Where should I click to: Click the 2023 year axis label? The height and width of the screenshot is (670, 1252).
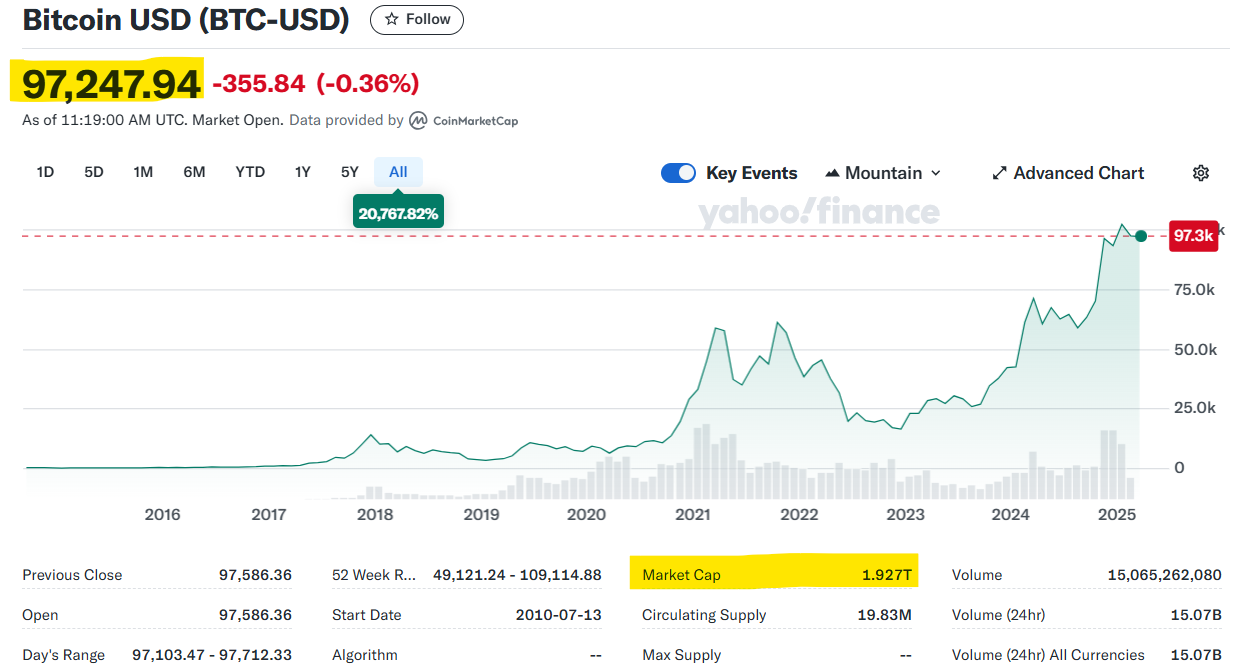coord(906,514)
